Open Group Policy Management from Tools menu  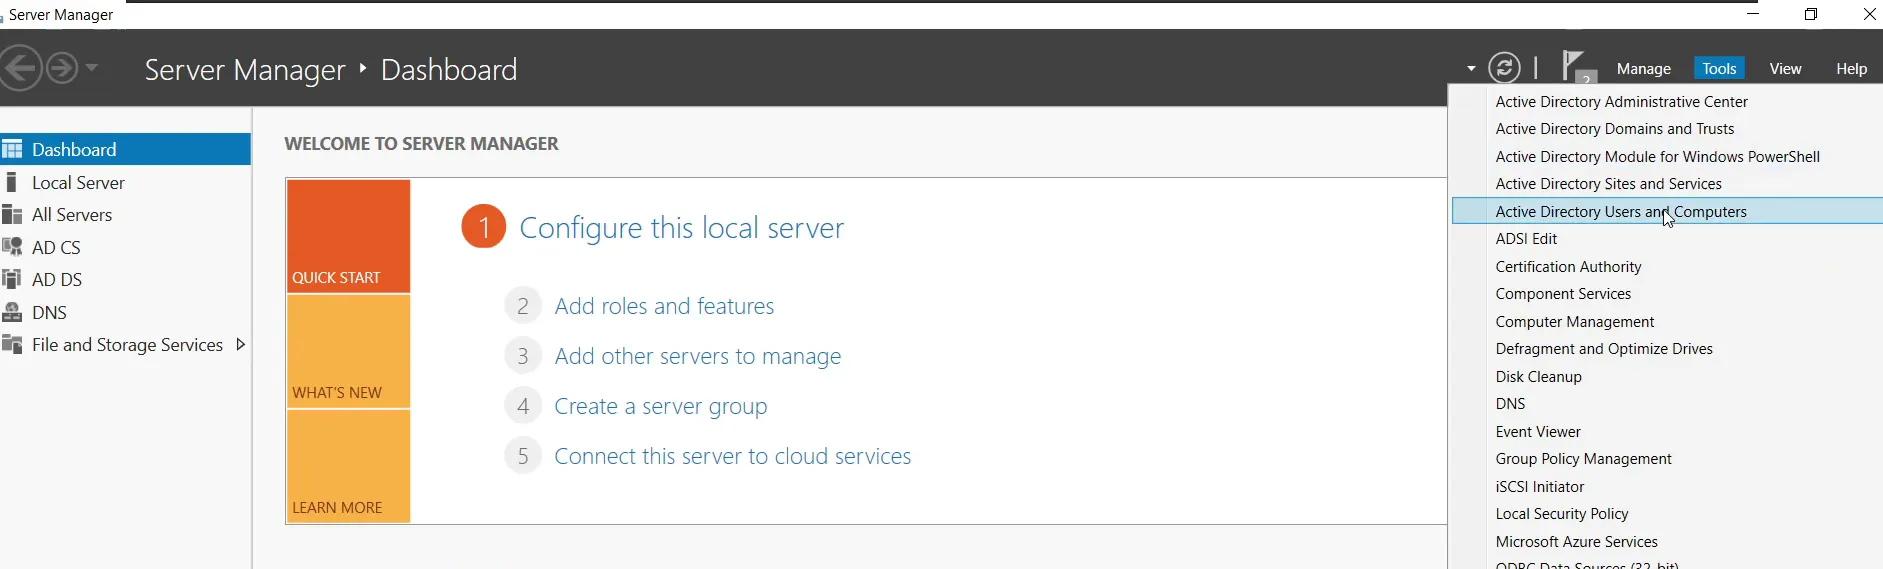point(1583,459)
